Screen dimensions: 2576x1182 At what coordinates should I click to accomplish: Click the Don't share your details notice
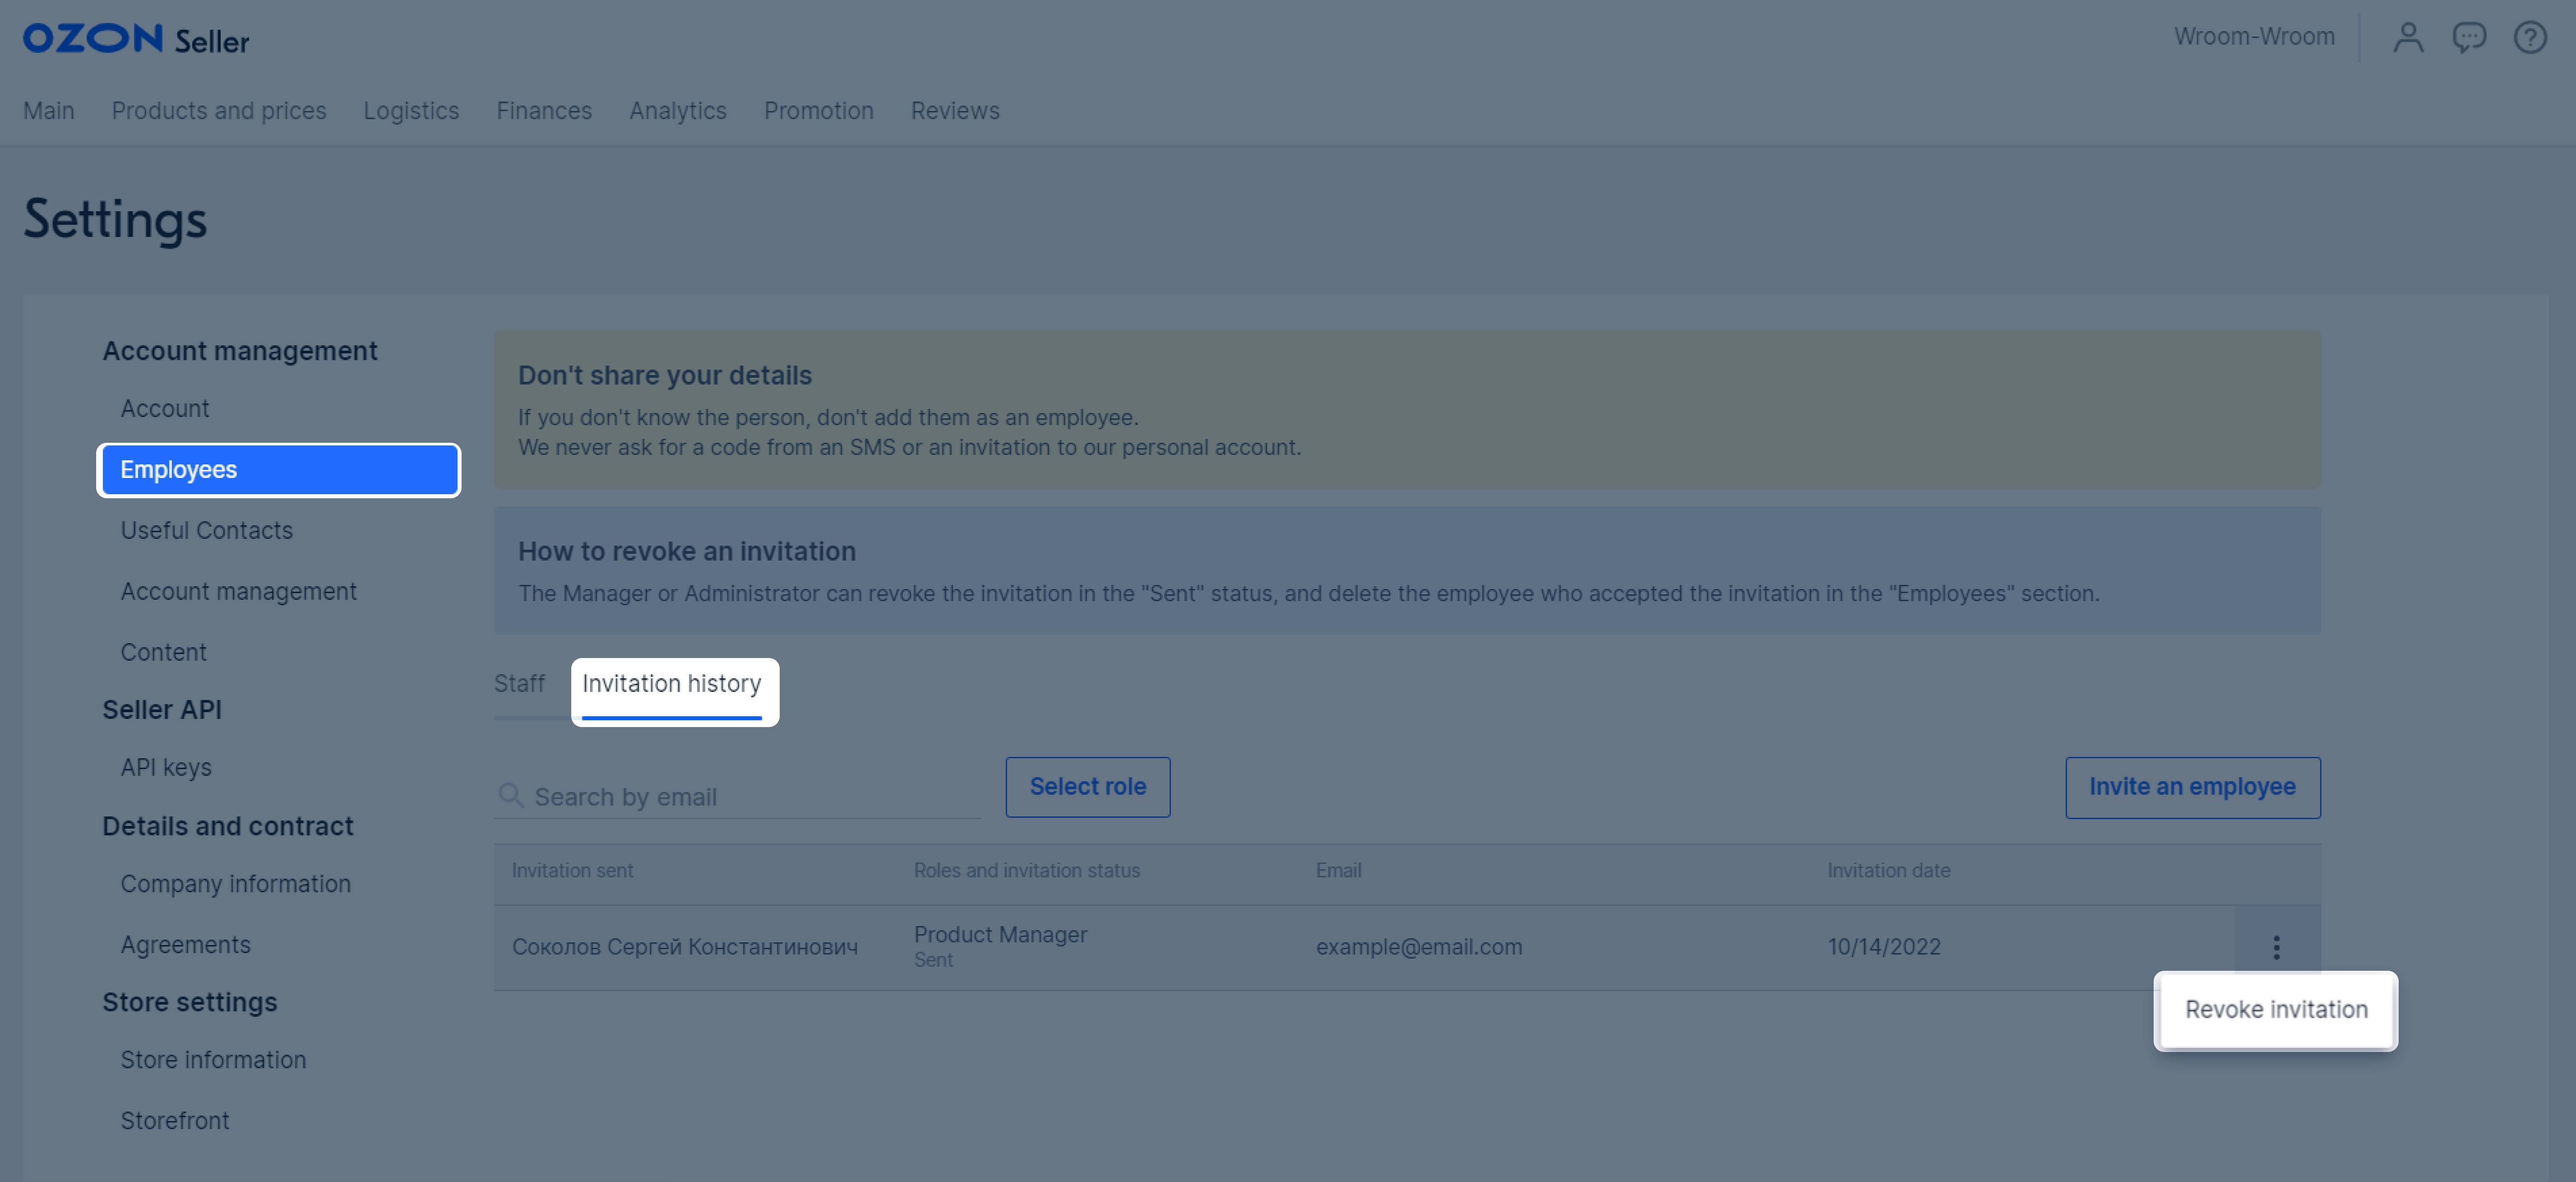(x=1407, y=410)
